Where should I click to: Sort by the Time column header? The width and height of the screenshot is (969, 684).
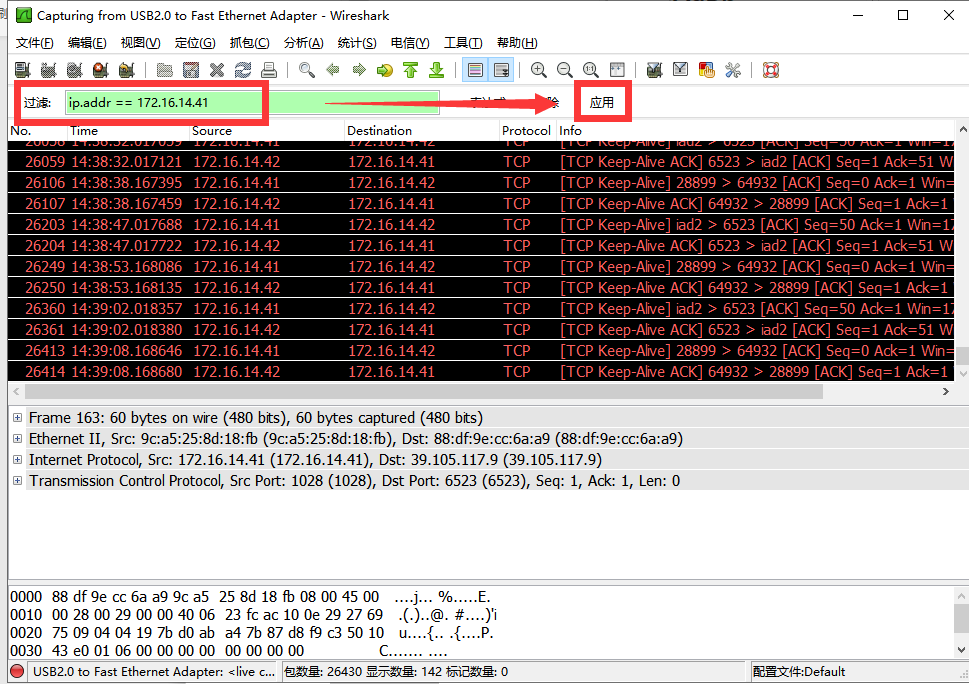tap(128, 131)
